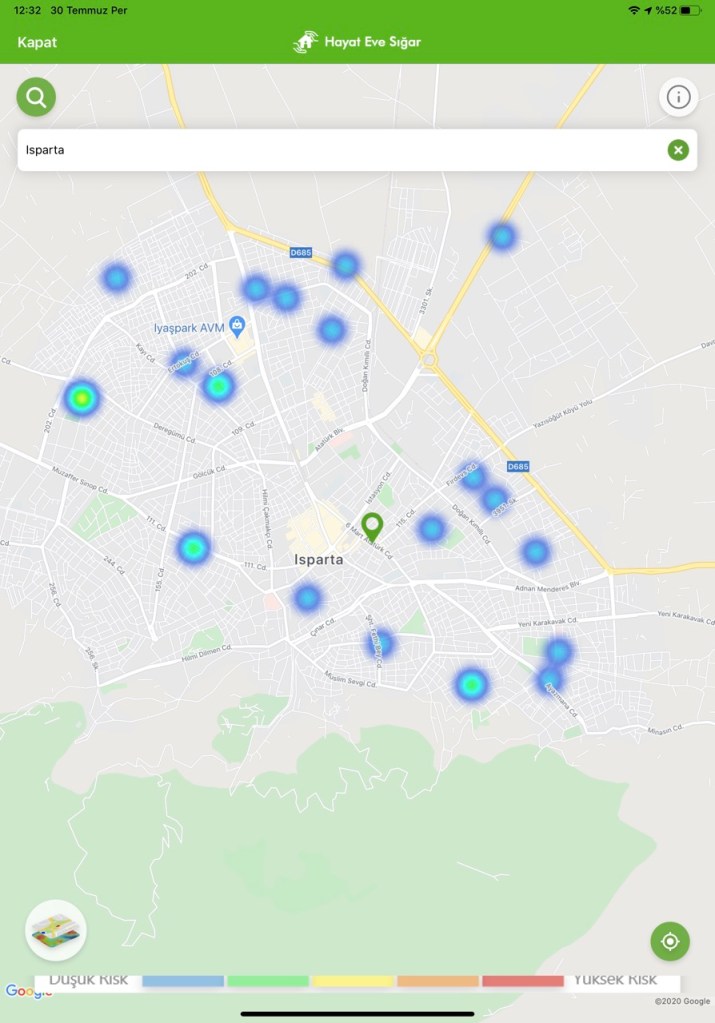715x1023 pixels.
Task: Tap the green search magnifier button
Action: tap(36, 97)
